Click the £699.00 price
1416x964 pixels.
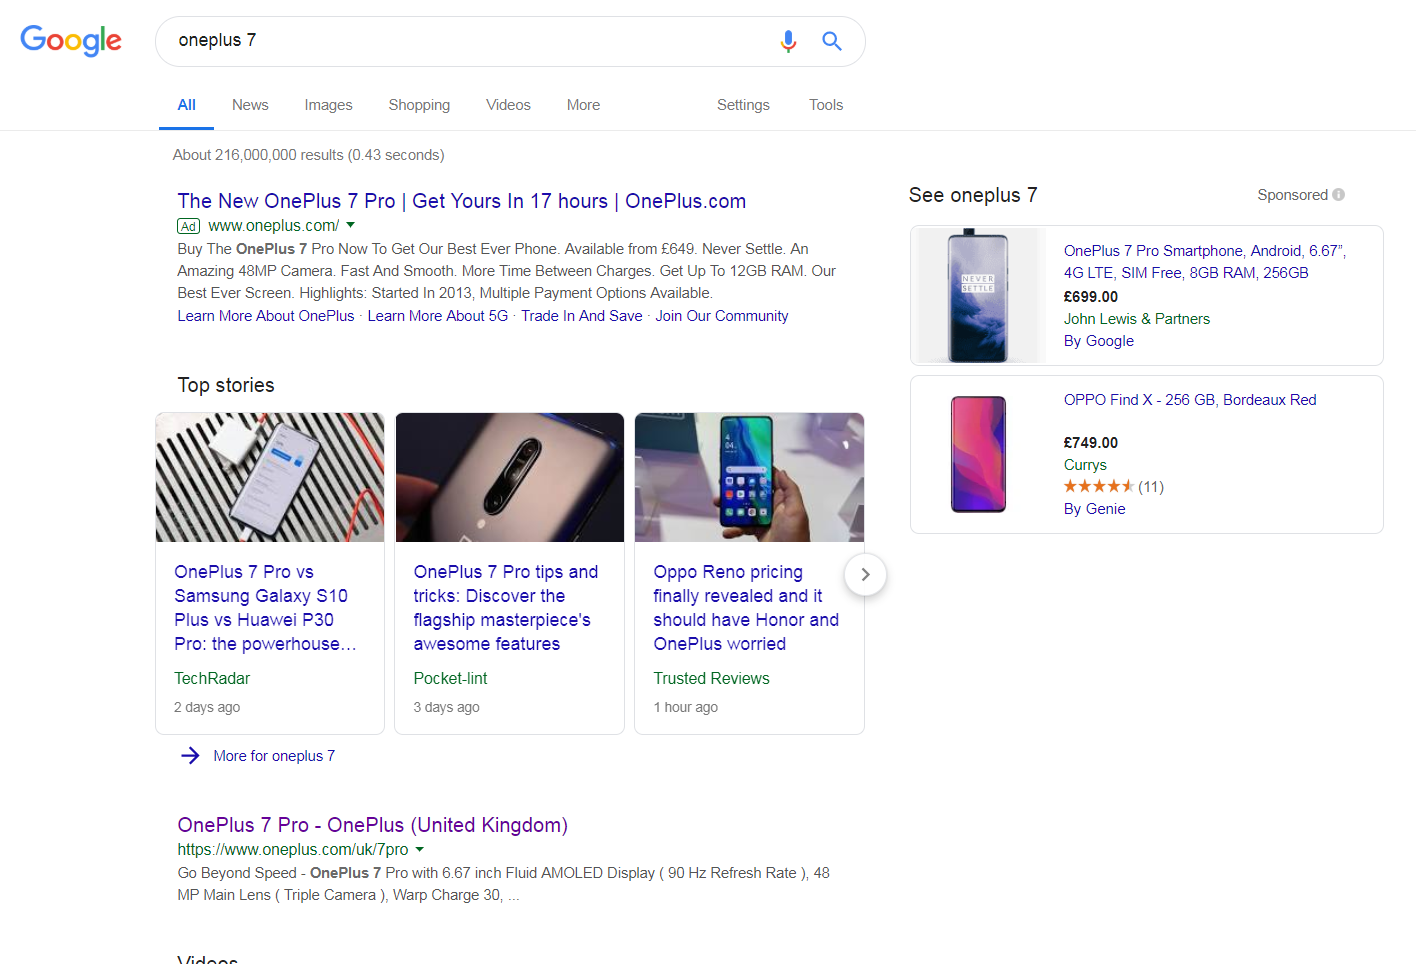point(1091,297)
